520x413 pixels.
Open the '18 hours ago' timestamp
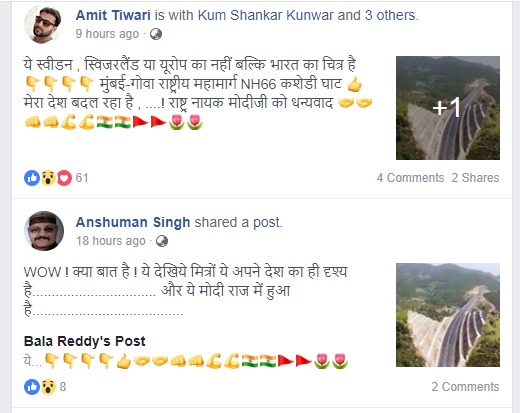pyautogui.click(x=111, y=241)
